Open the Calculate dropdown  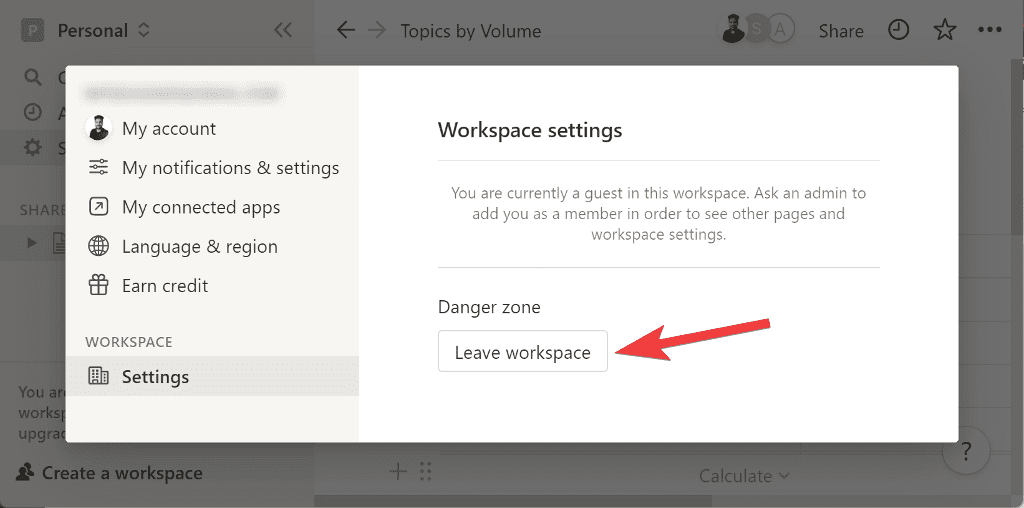[x=744, y=476]
